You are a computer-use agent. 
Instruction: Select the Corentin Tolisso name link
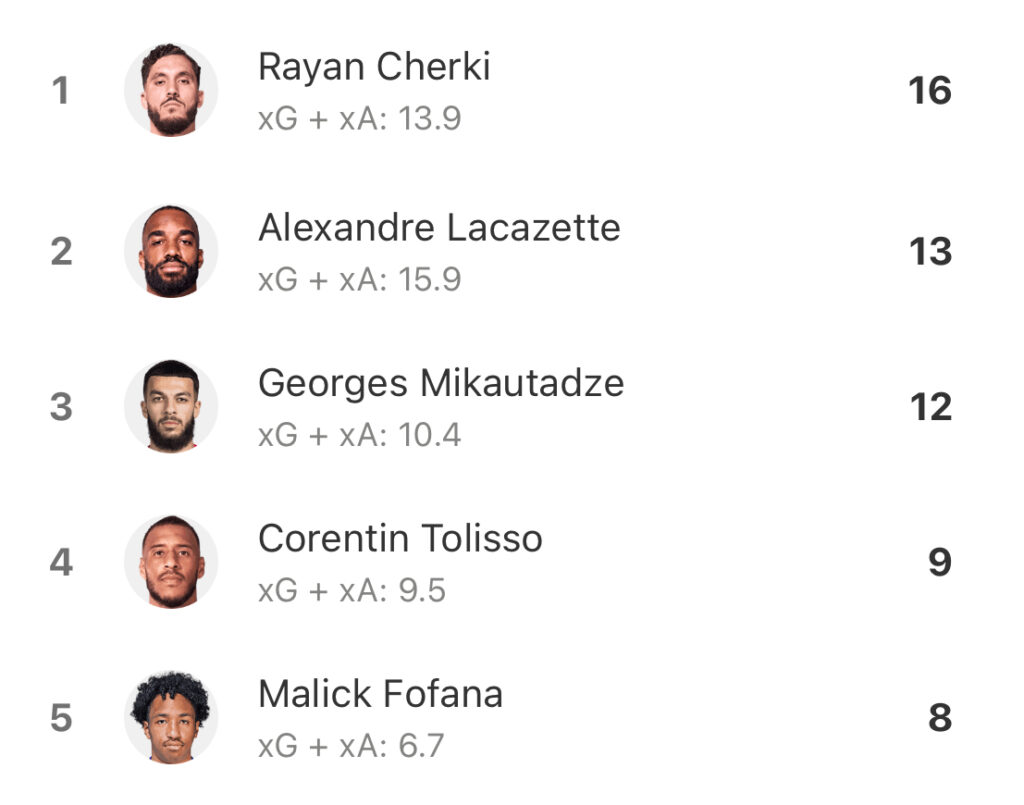pos(400,539)
